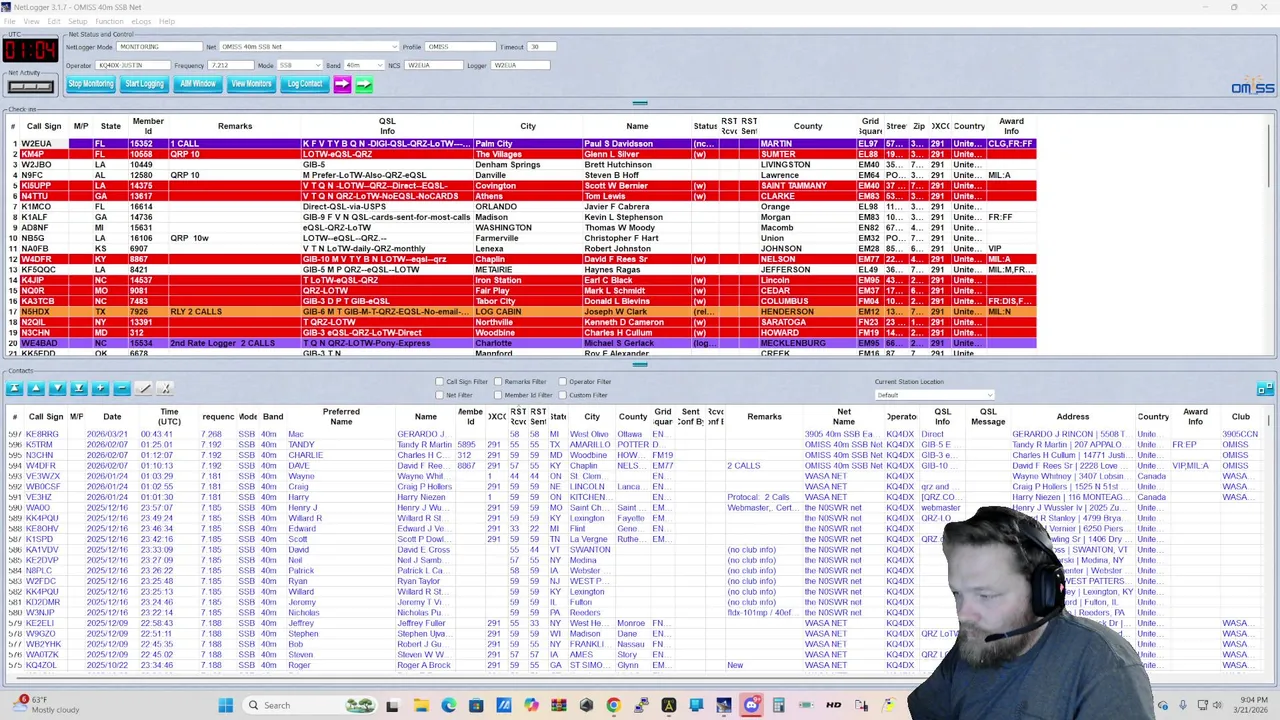1280x720 pixels.
Task: Open the HD app taskbar icon
Action: [833, 705]
